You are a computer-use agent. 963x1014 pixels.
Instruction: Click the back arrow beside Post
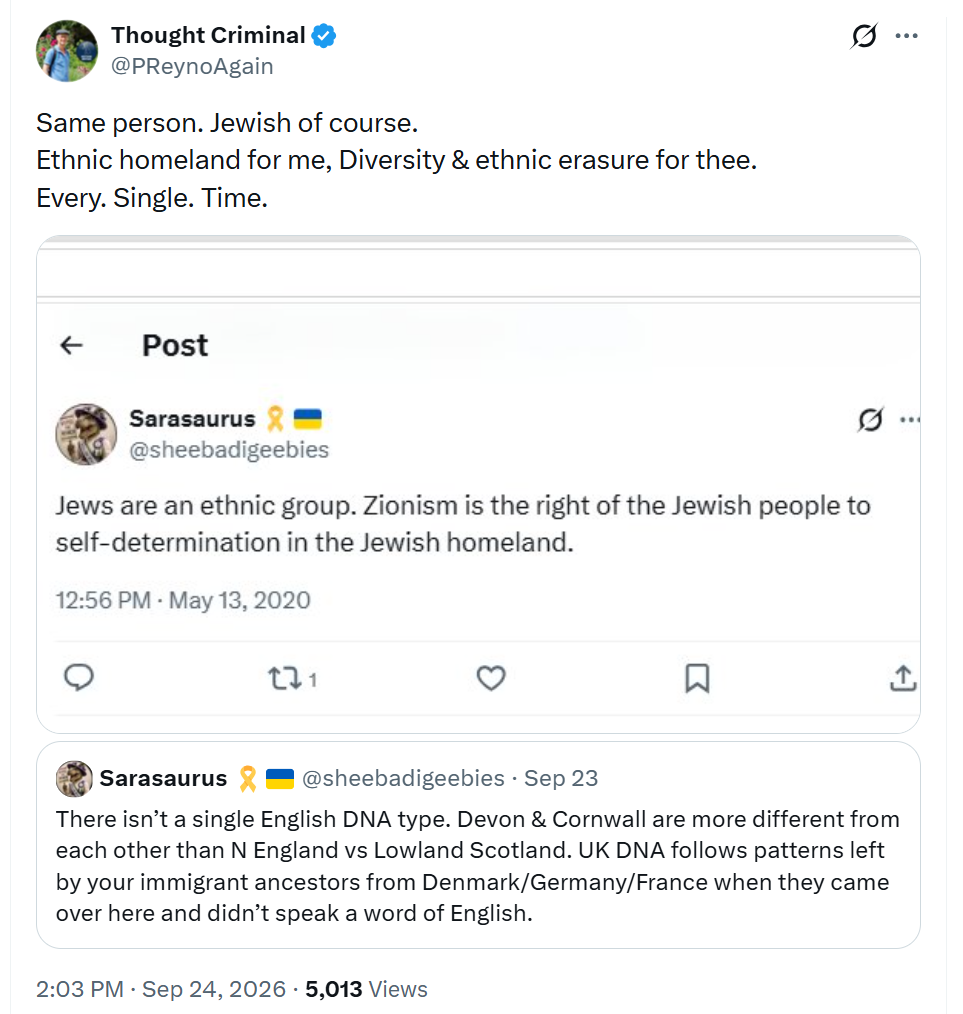71,345
